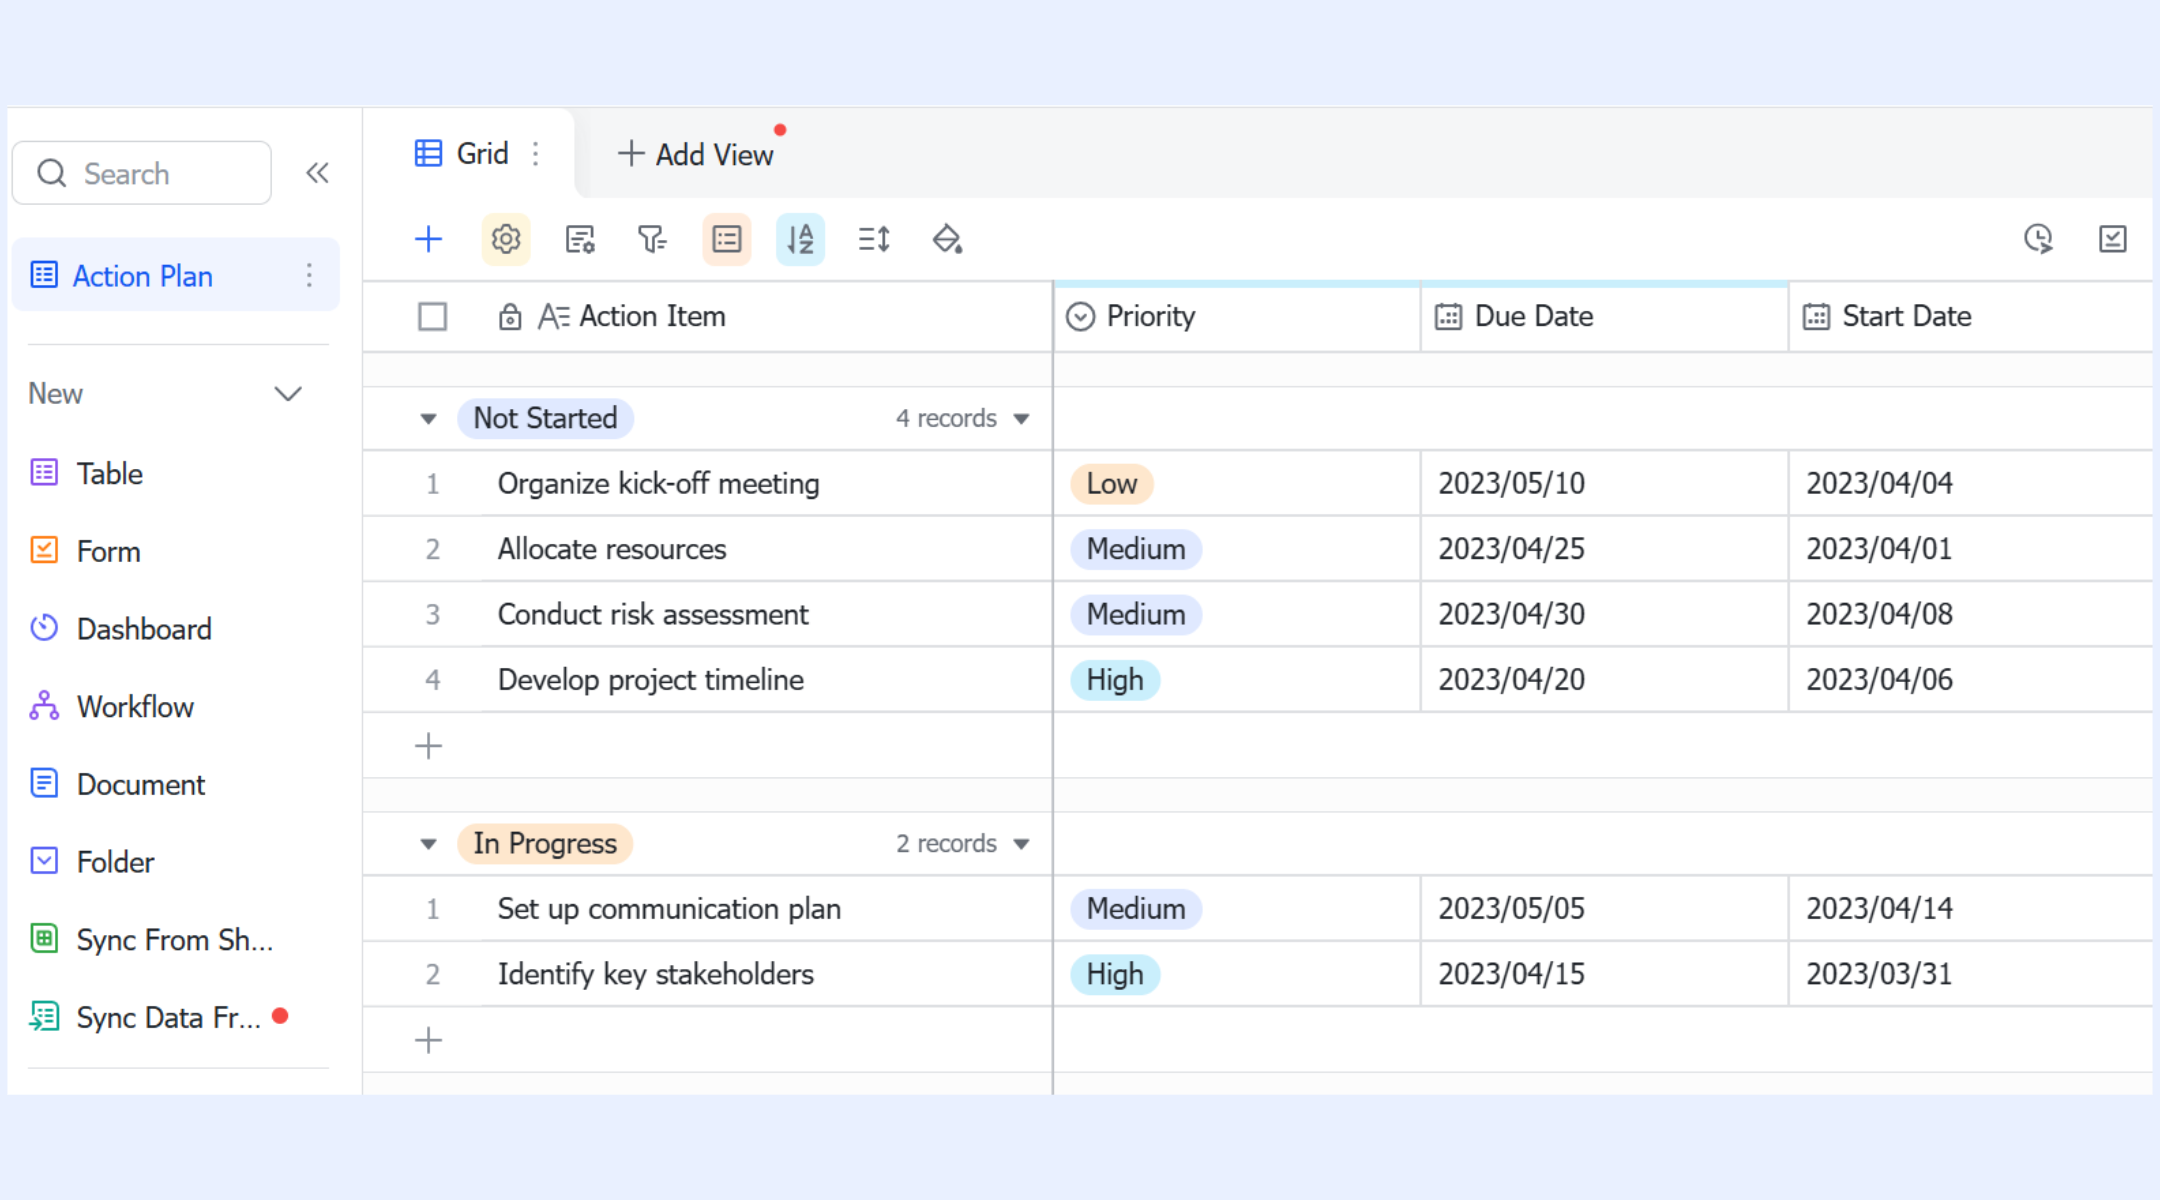Add a row in Not Started group

pyautogui.click(x=428, y=746)
